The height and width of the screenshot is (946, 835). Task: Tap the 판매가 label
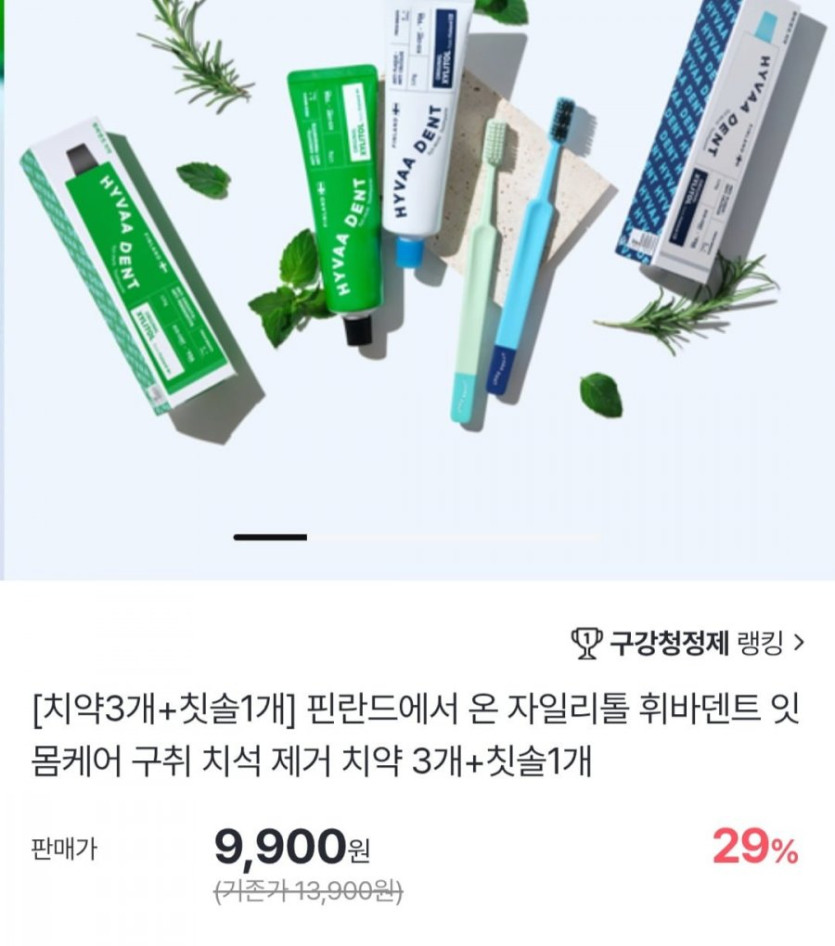[x=63, y=849]
